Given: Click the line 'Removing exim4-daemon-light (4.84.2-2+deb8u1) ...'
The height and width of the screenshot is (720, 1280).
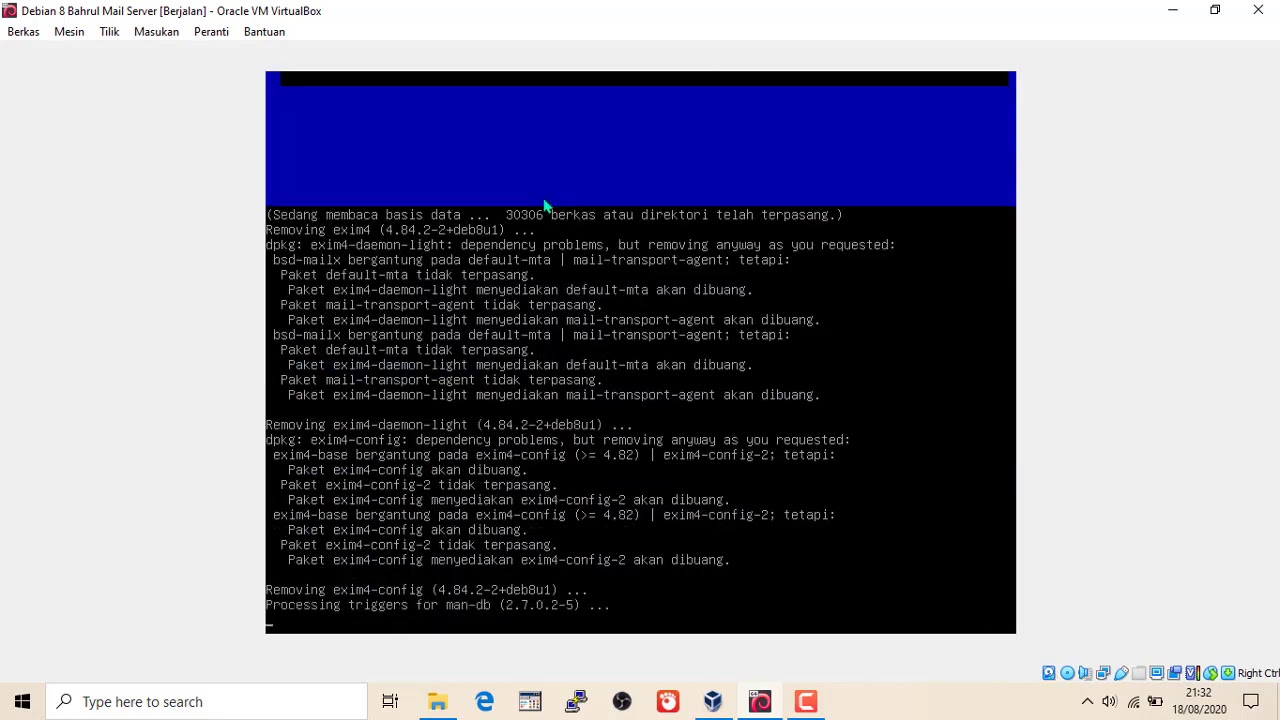Looking at the screenshot, I should point(449,425).
